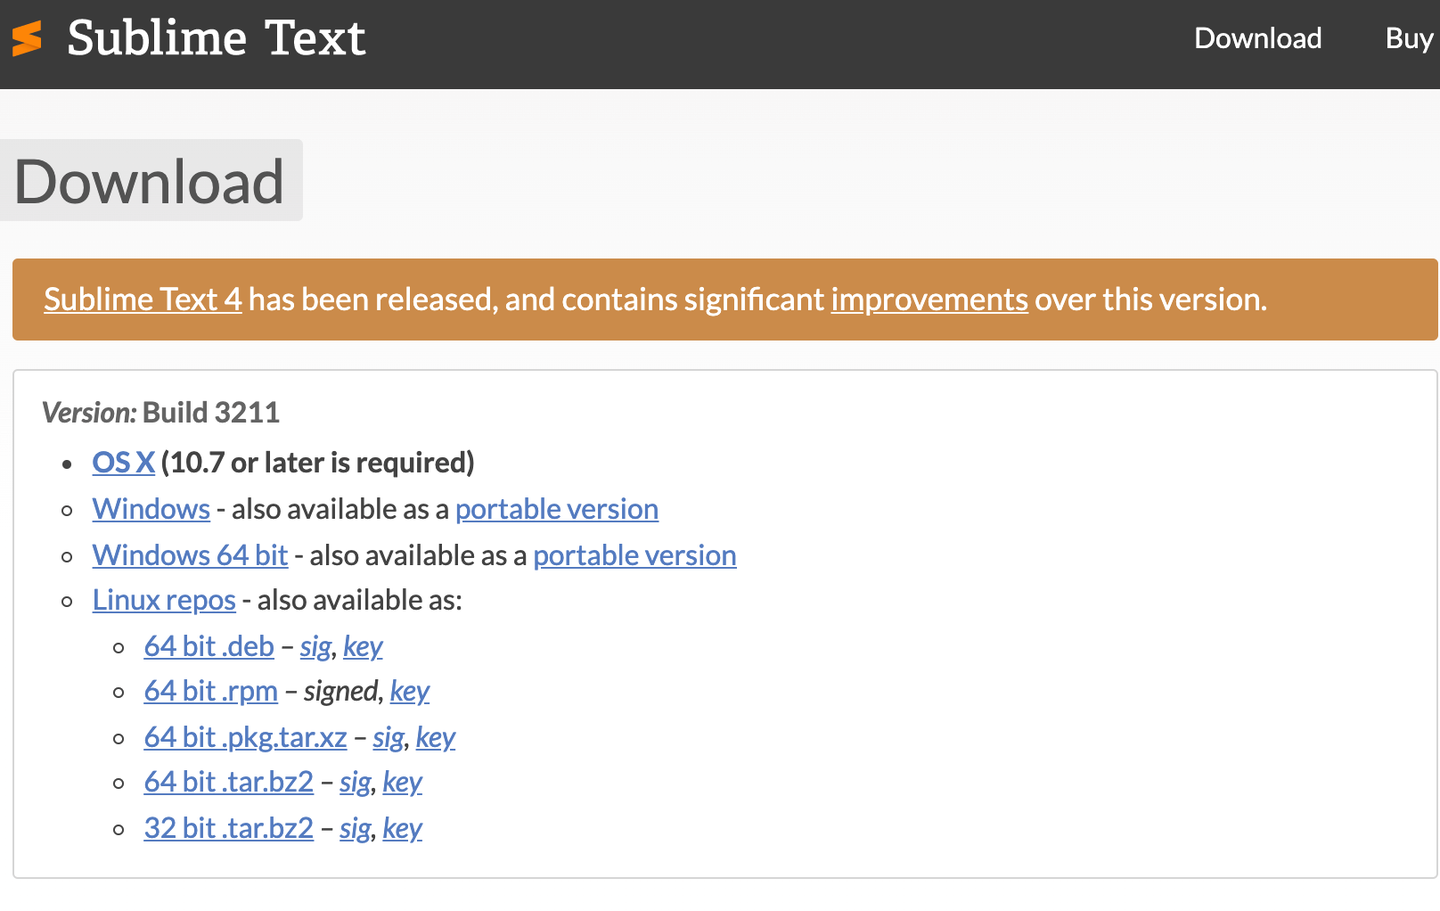Download the 32 bit .tar.bz2 archive
This screenshot has height=911, width=1440.
click(x=229, y=828)
